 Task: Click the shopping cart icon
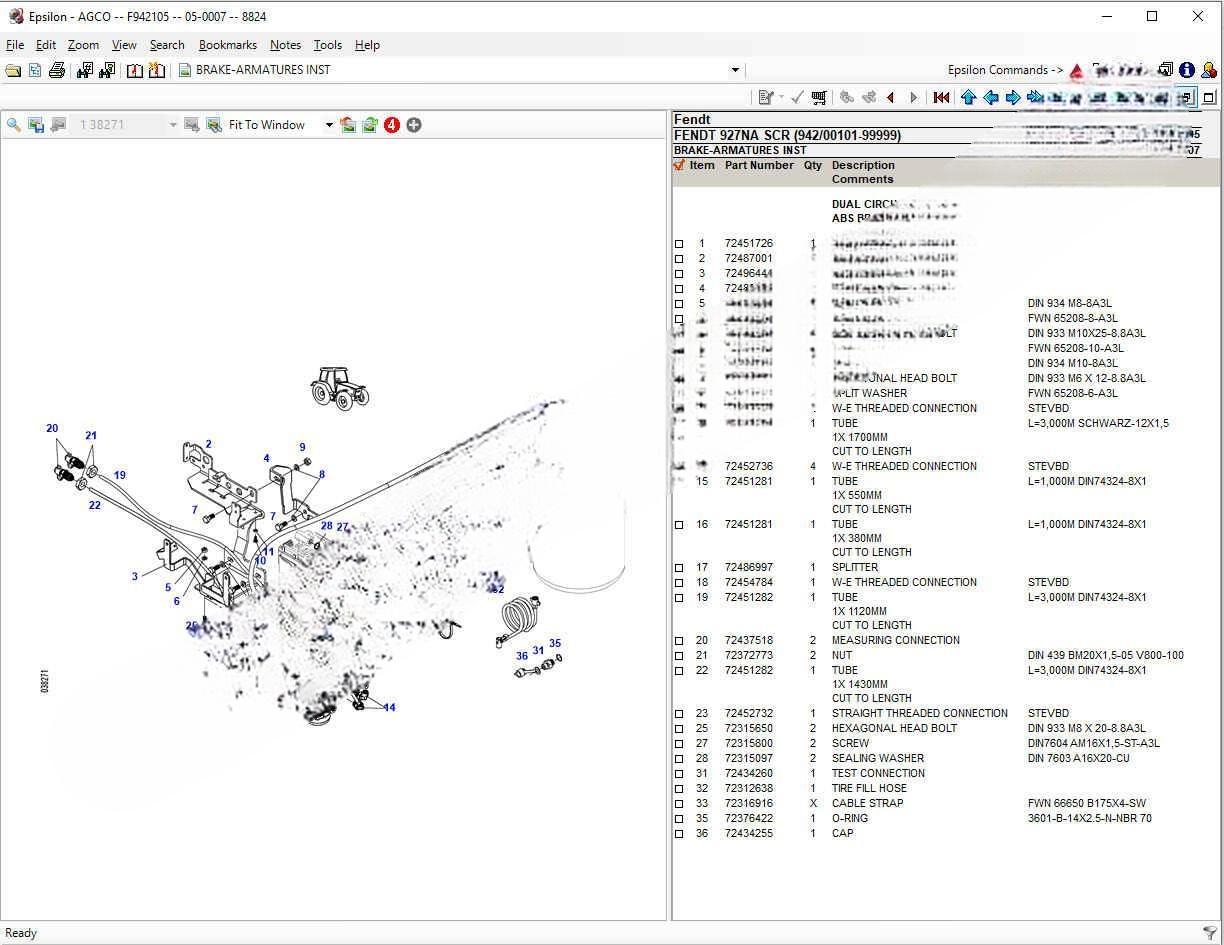819,97
